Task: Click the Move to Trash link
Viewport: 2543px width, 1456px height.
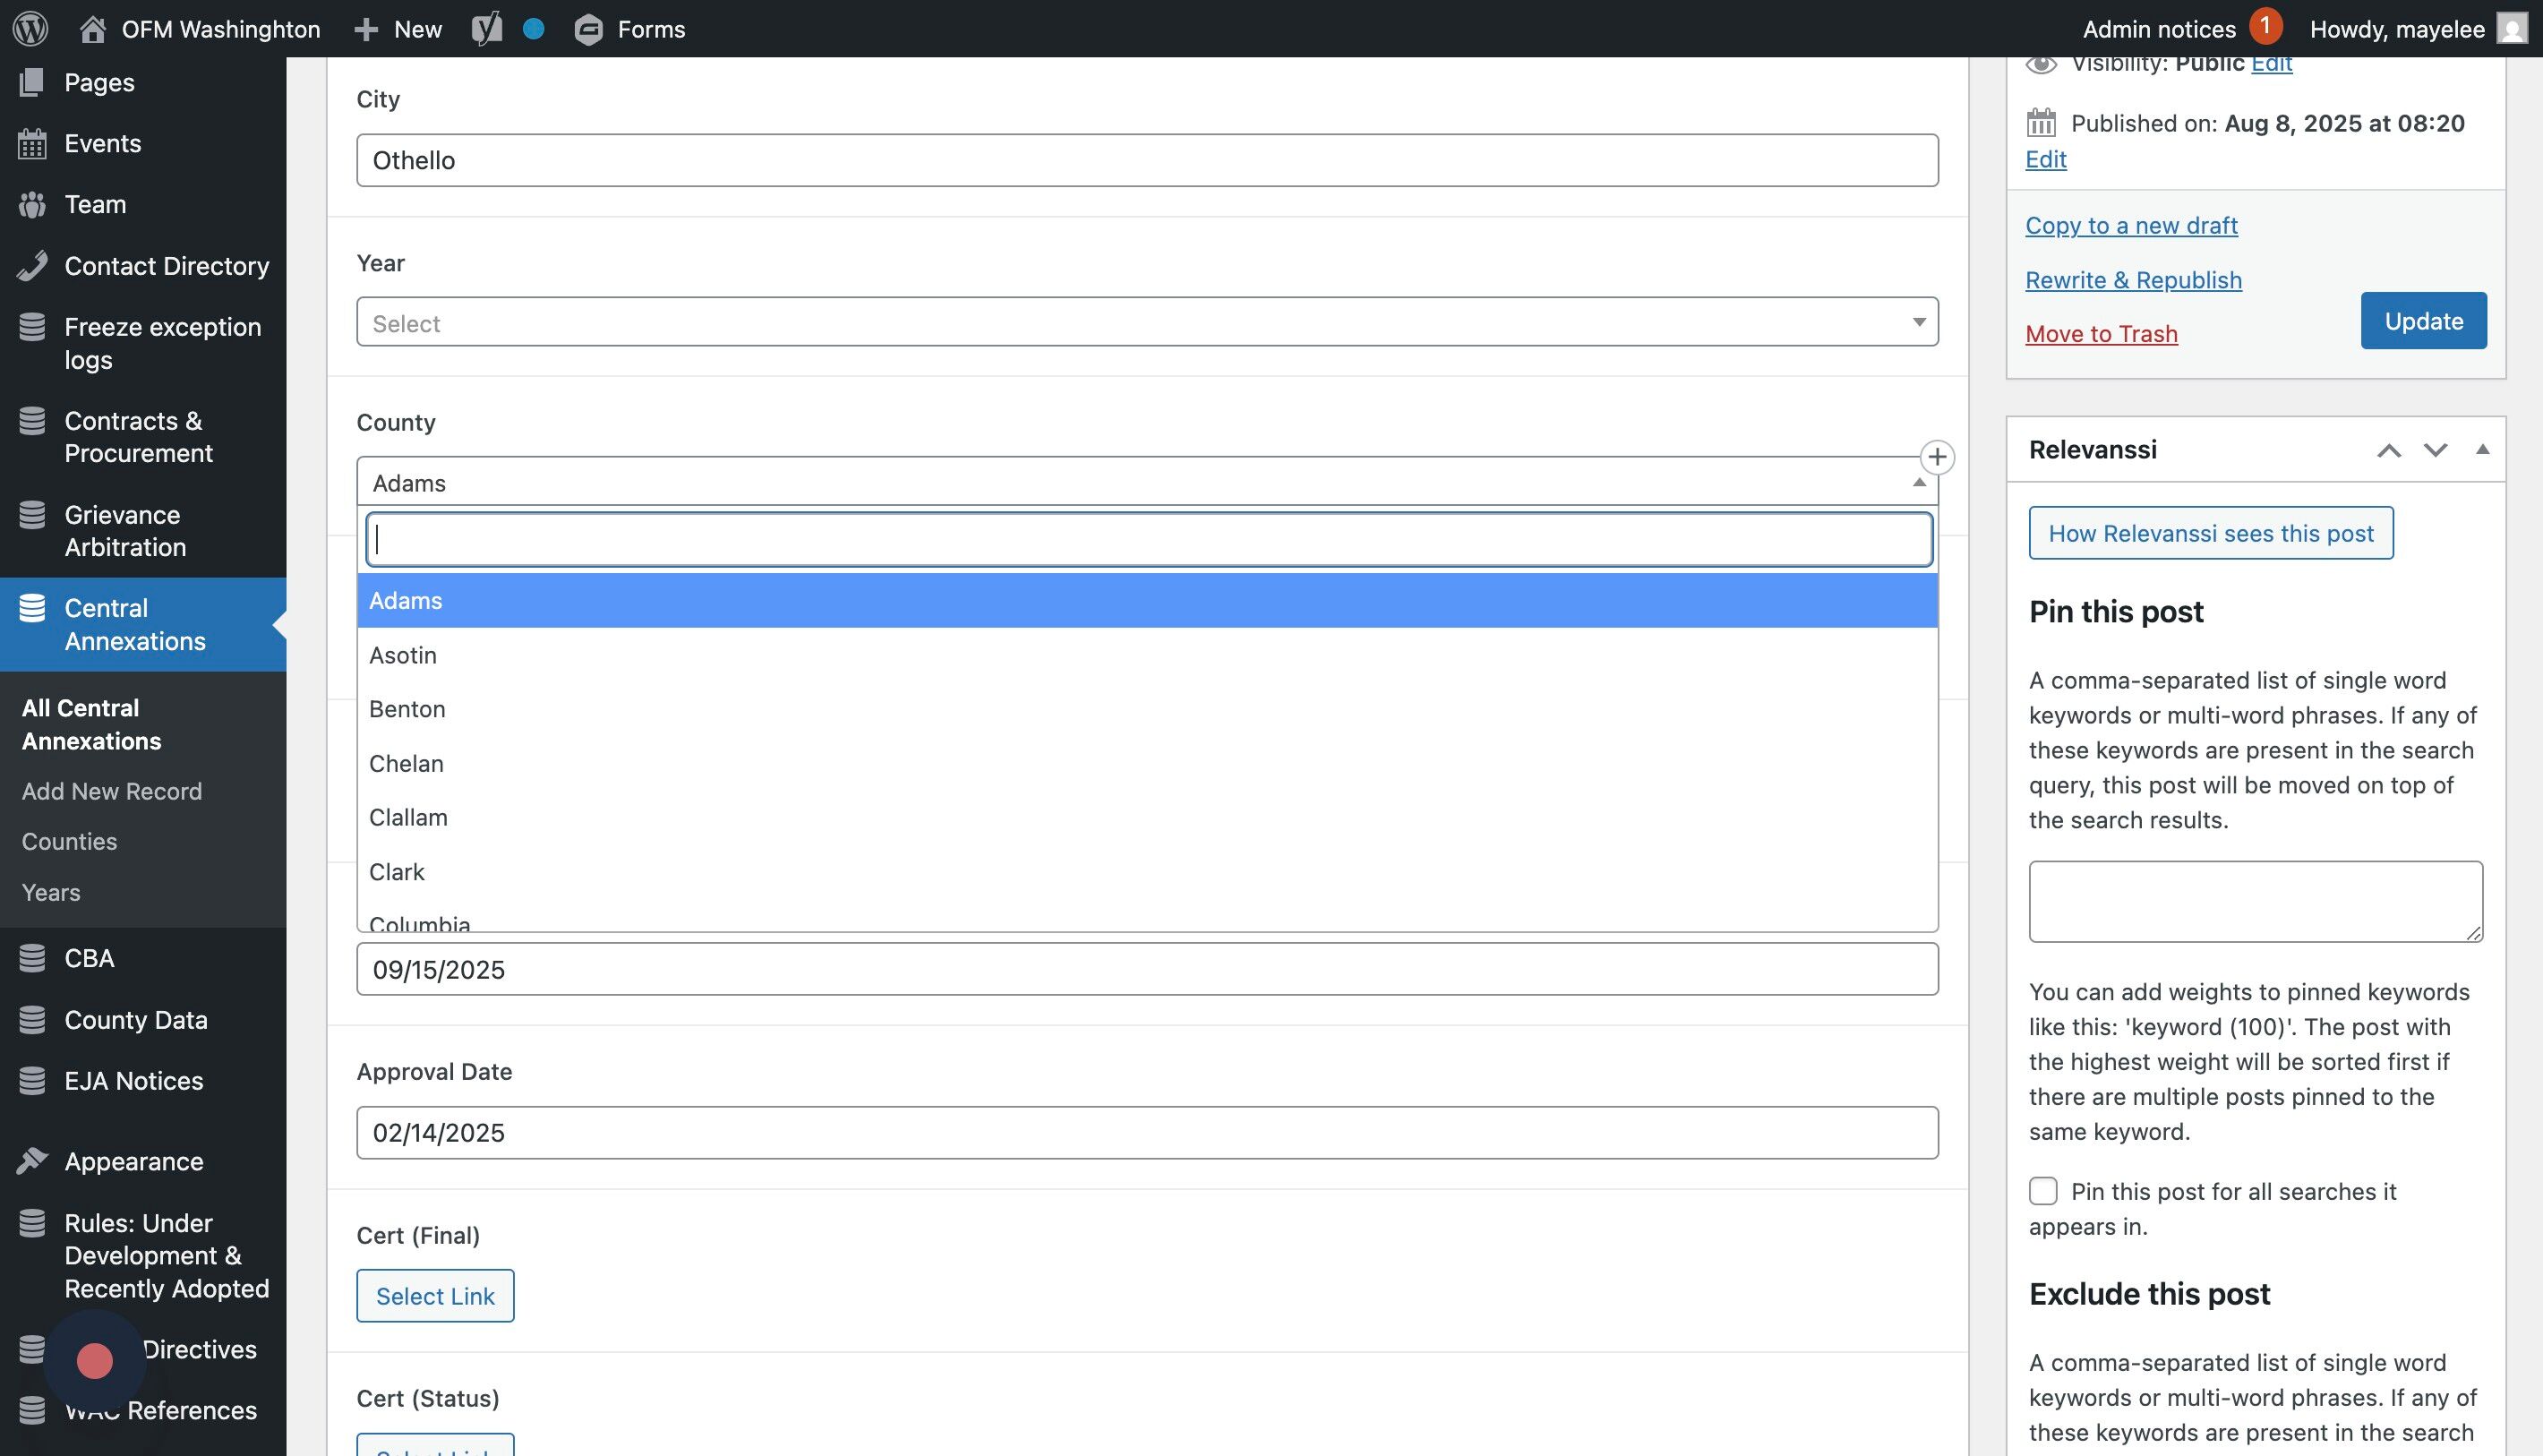Action: [2101, 334]
